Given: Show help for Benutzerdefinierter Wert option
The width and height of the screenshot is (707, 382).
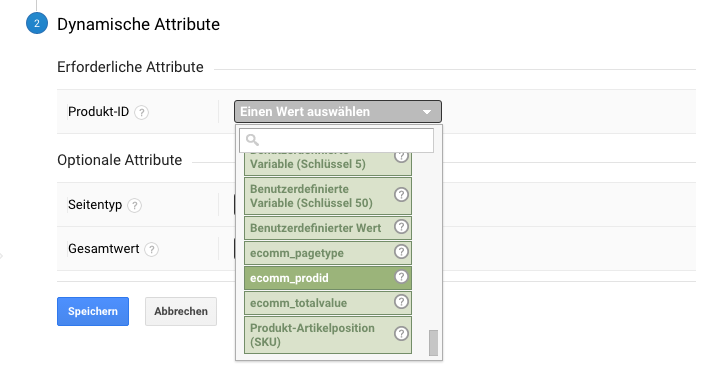Looking at the screenshot, I should pos(401,227).
